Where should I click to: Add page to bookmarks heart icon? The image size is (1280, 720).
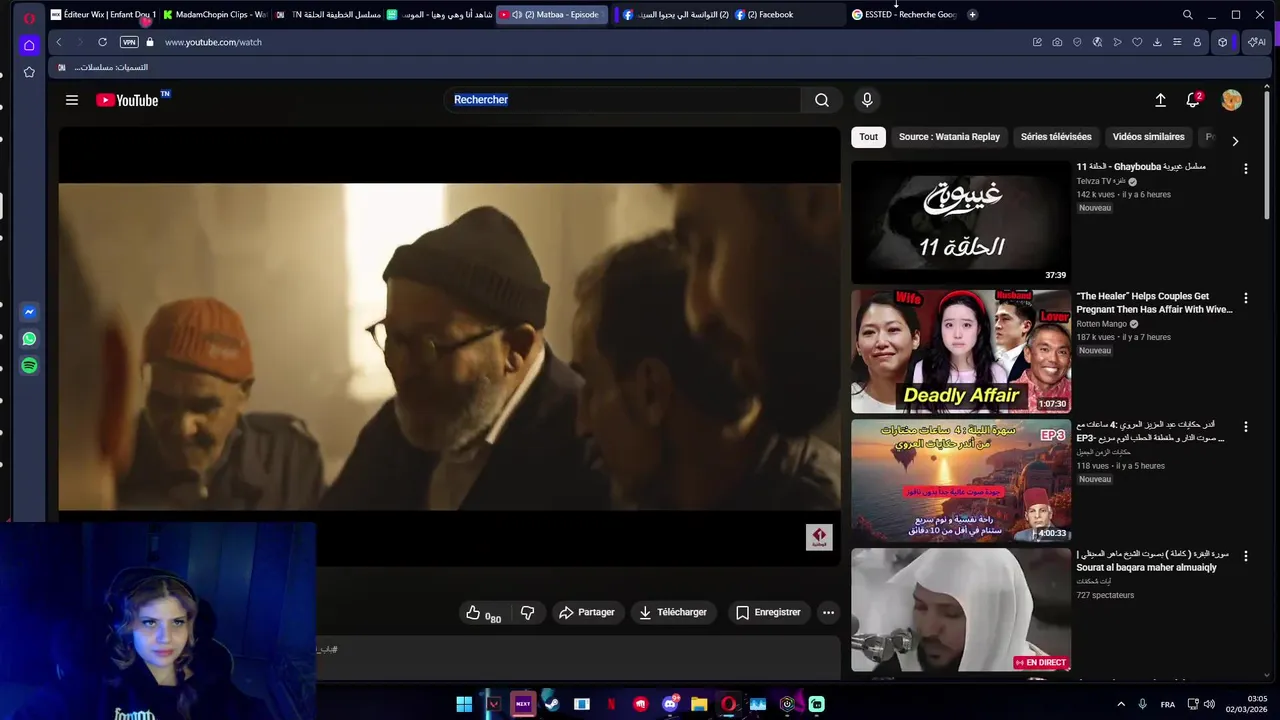point(1137,42)
